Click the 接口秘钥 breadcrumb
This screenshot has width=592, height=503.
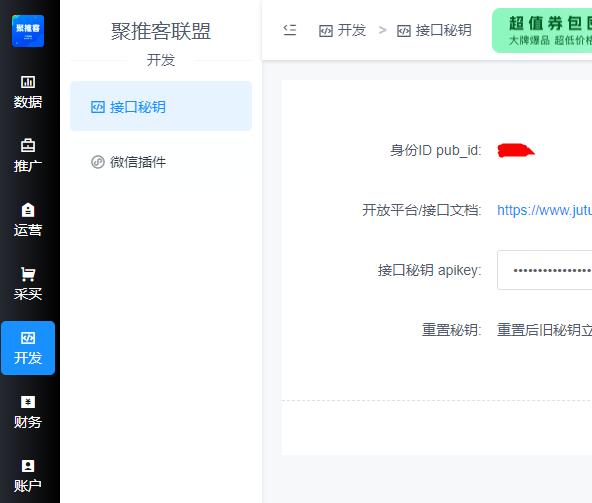pyautogui.click(x=434, y=30)
